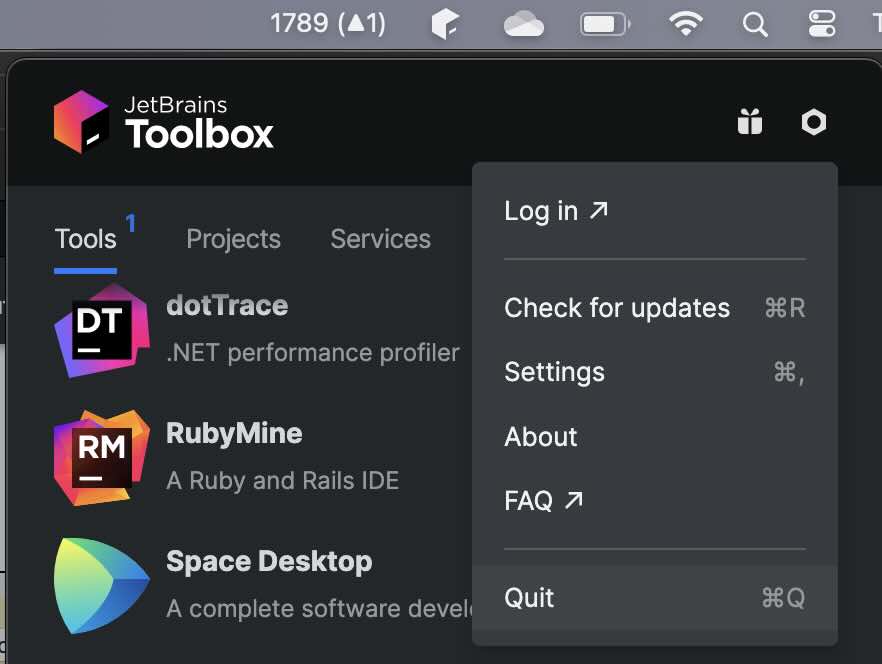Image resolution: width=882 pixels, height=664 pixels.
Task: Click the Space Desktop app icon
Action: click(x=101, y=586)
